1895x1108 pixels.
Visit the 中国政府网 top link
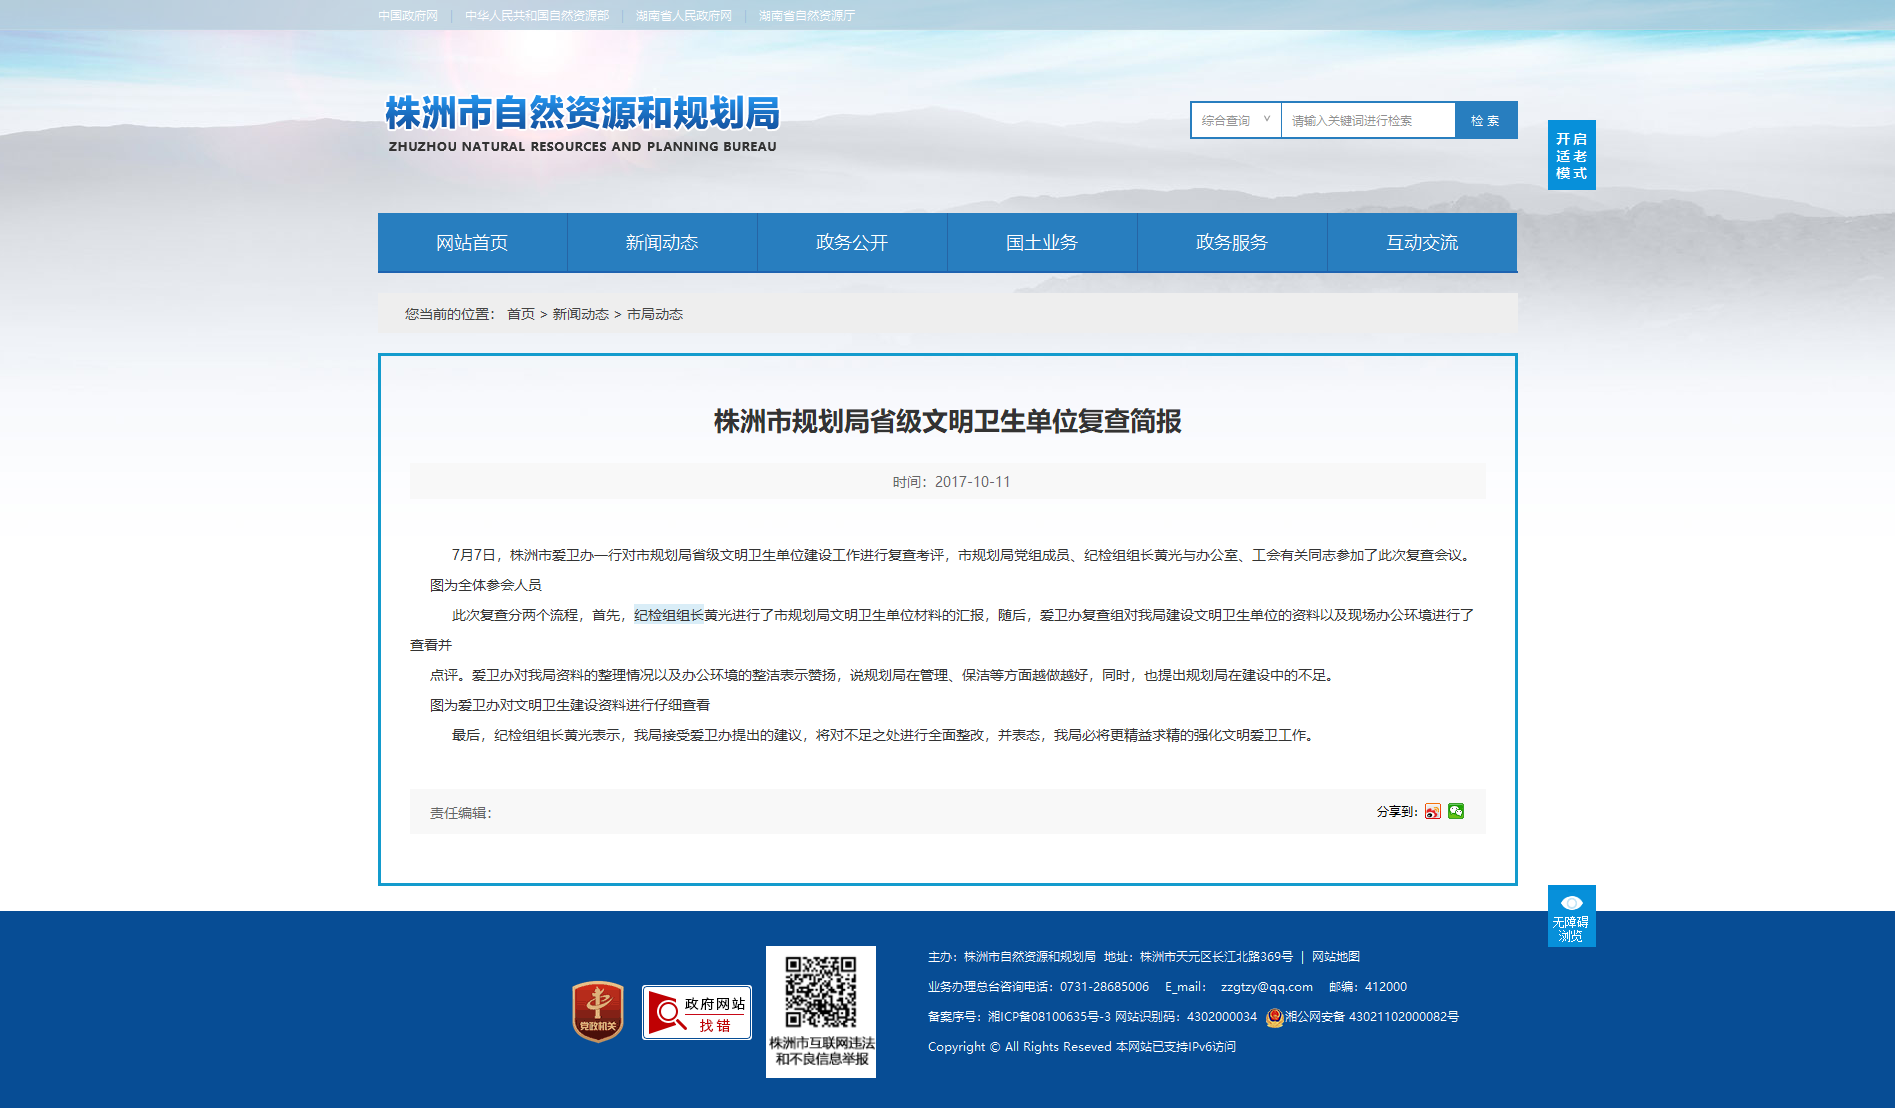[x=408, y=16]
